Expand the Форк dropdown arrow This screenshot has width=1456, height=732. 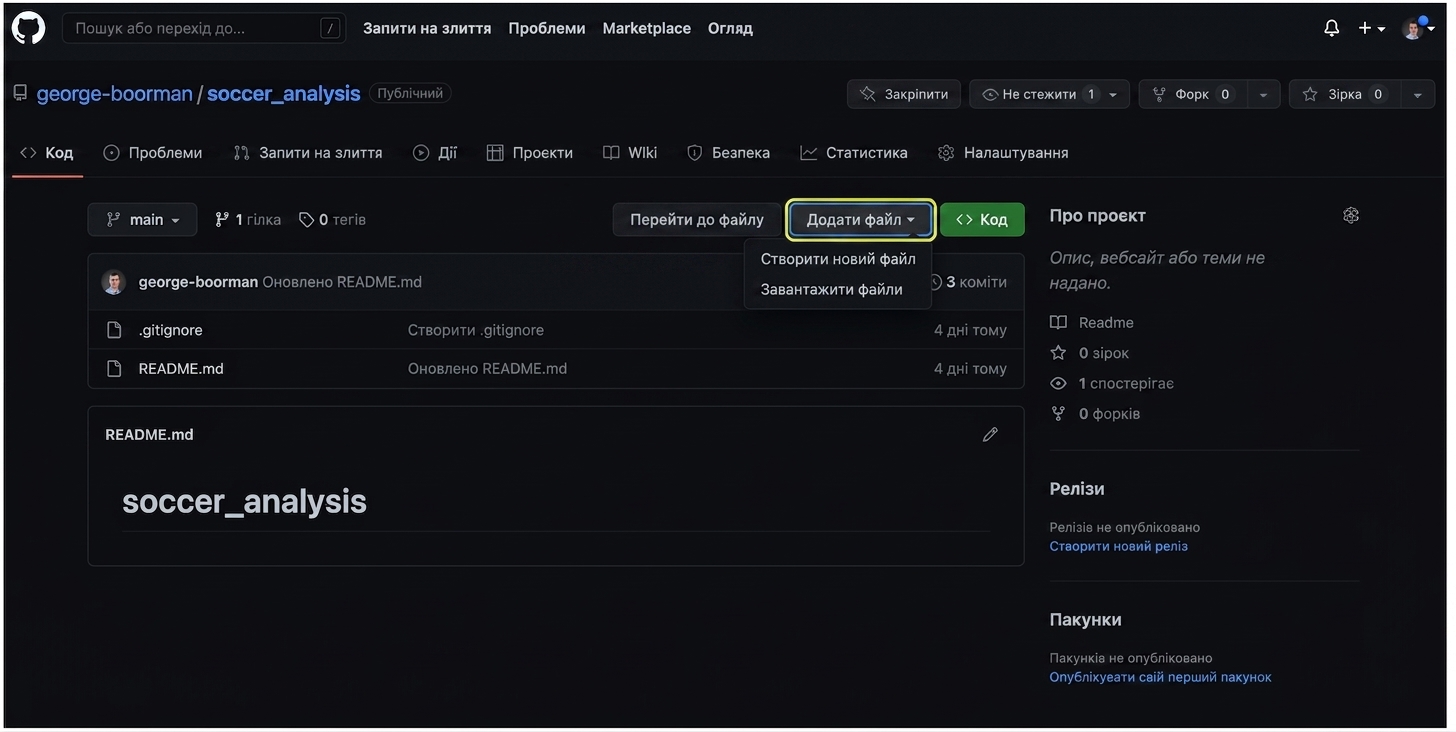pos(1263,94)
